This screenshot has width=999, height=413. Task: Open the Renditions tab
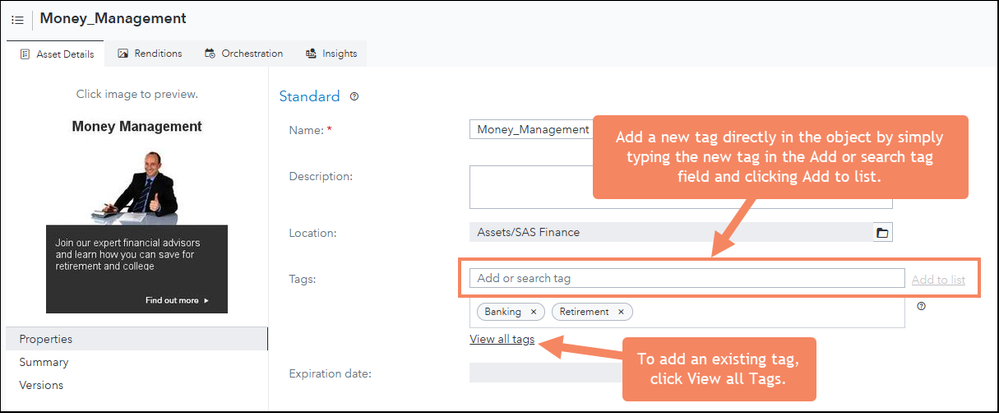click(x=150, y=54)
